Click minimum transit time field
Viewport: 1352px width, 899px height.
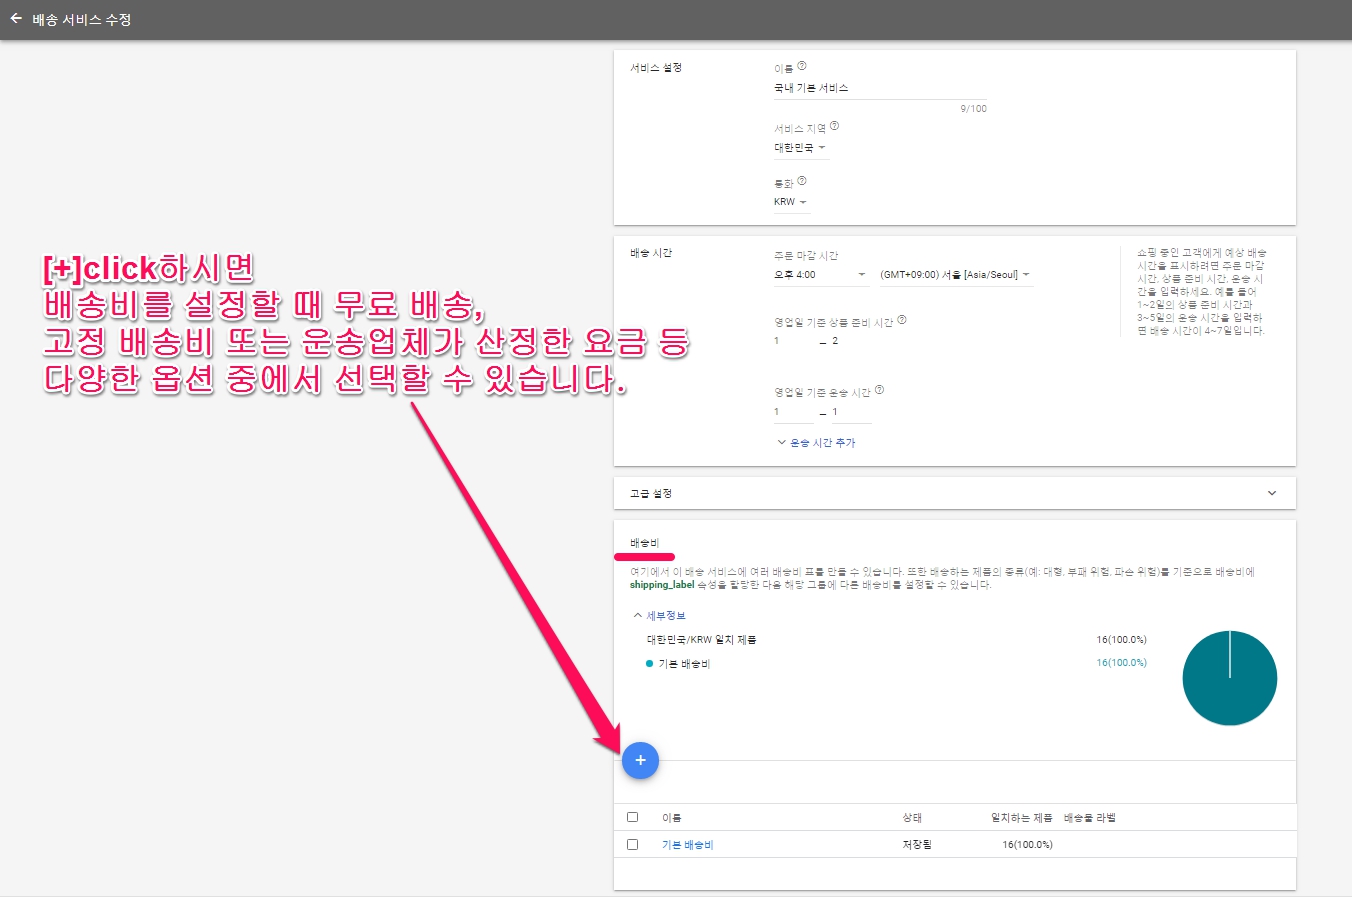[794, 412]
